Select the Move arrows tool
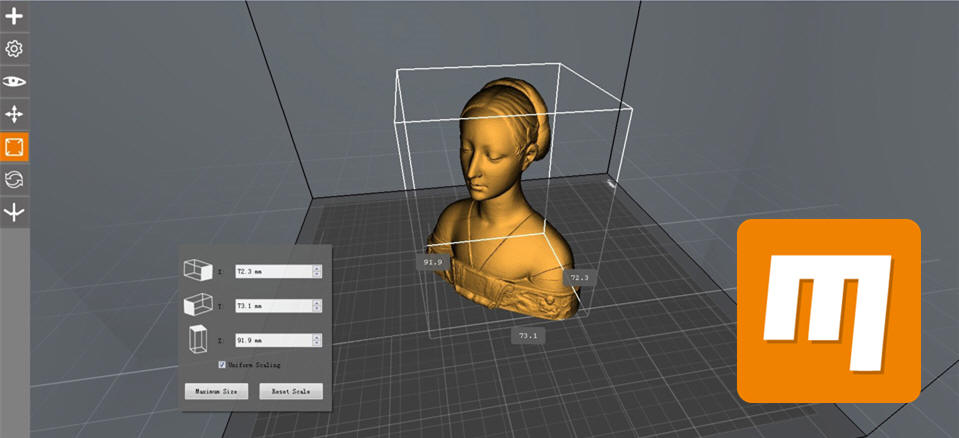This screenshot has height=438, width=959. point(14,114)
